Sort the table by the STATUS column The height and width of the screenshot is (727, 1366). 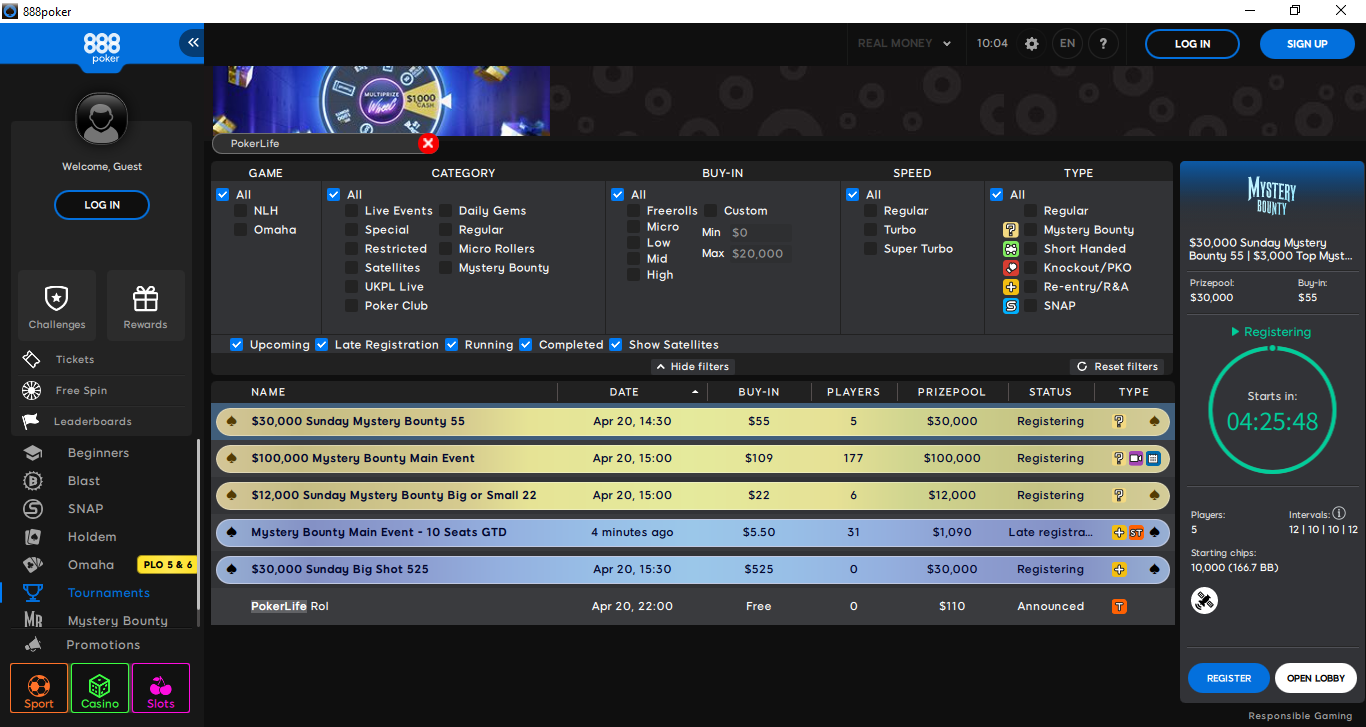[1050, 392]
